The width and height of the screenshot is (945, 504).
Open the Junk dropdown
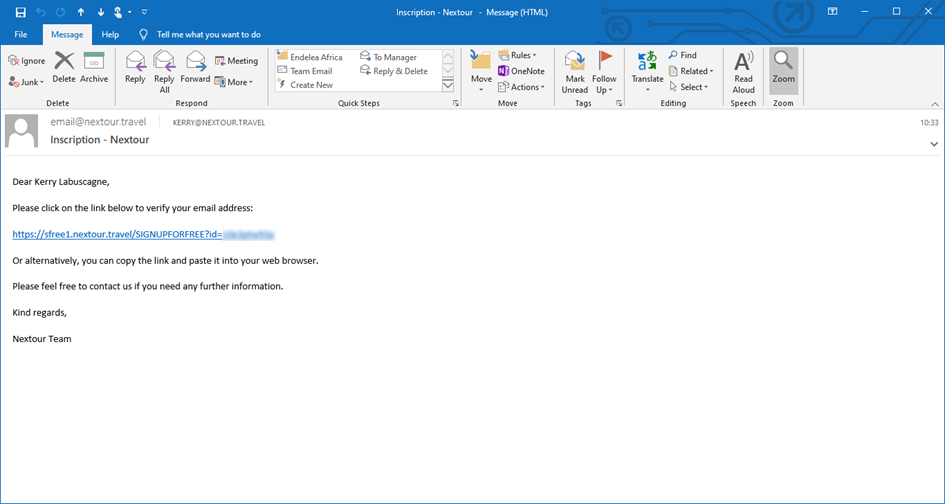click(27, 82)
